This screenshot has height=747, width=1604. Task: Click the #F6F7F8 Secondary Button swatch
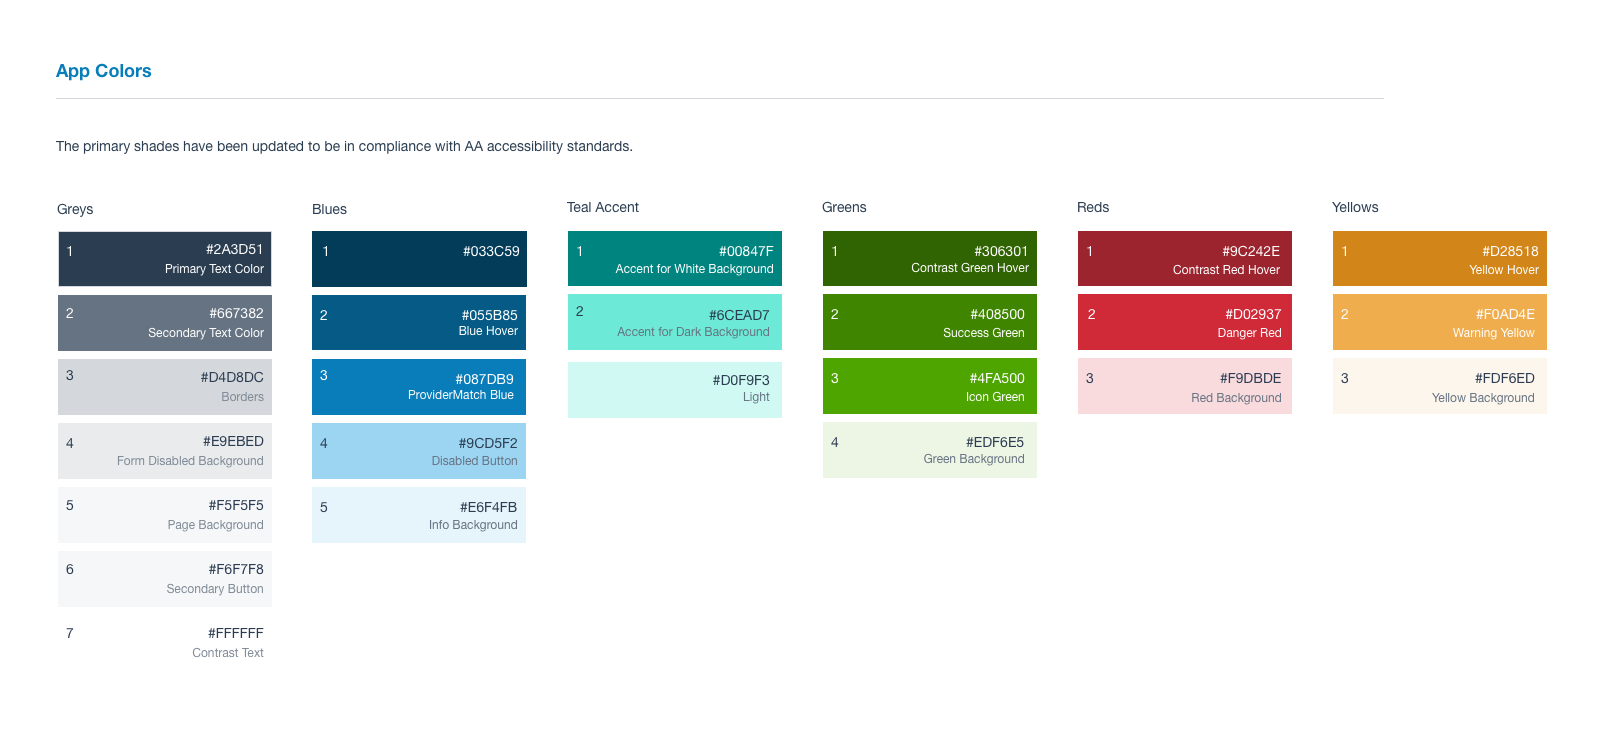pos(165,579)
